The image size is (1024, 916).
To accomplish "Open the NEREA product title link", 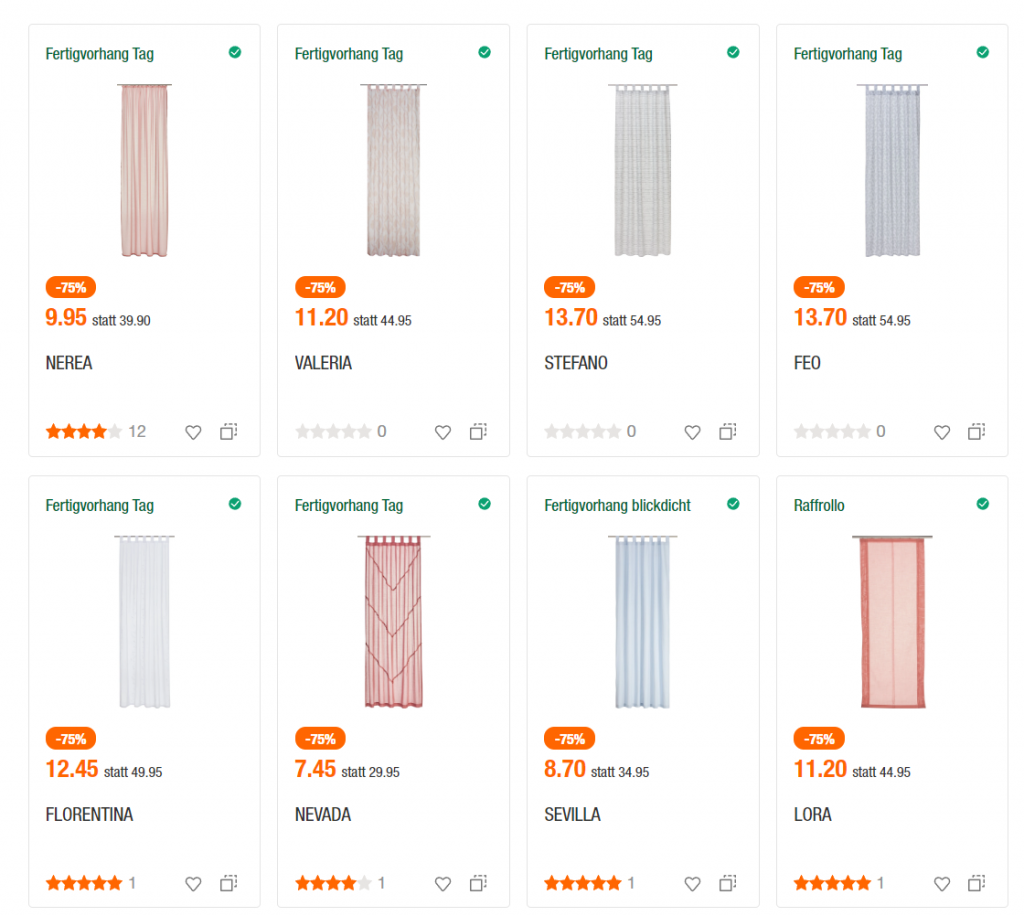I will coord(69,363).
